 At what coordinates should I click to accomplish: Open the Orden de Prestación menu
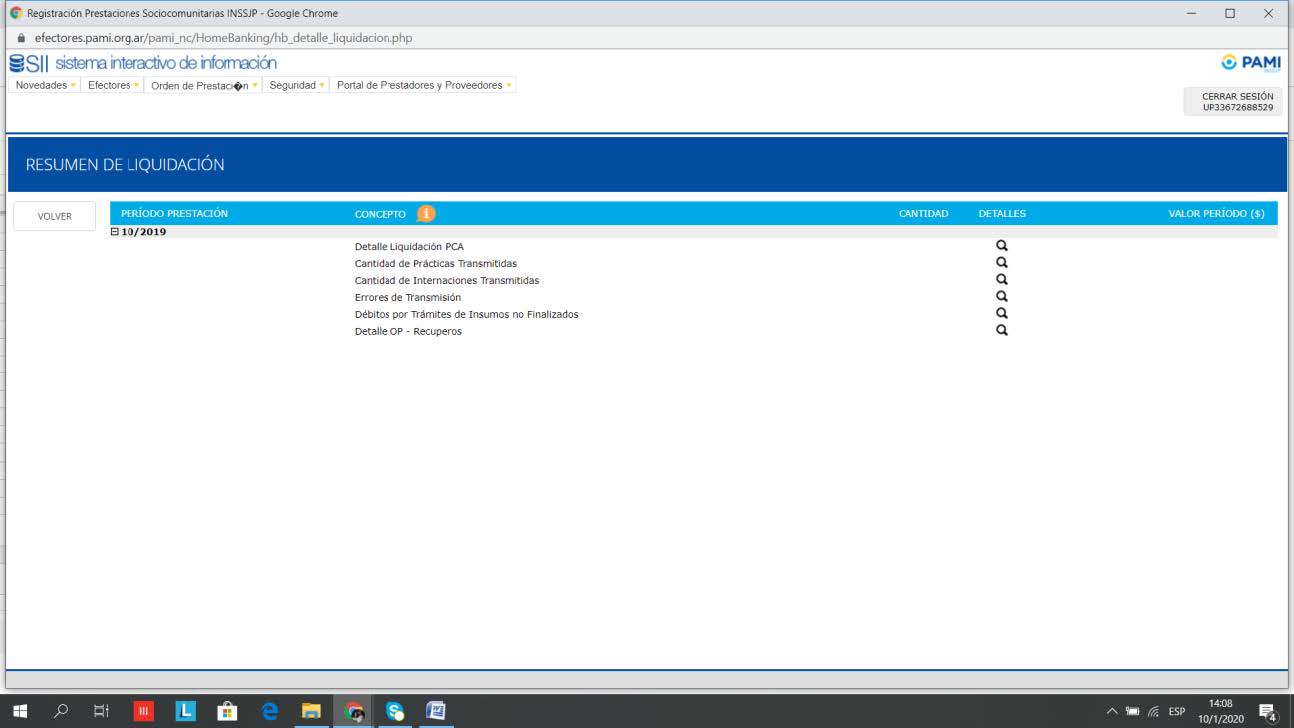205,85
